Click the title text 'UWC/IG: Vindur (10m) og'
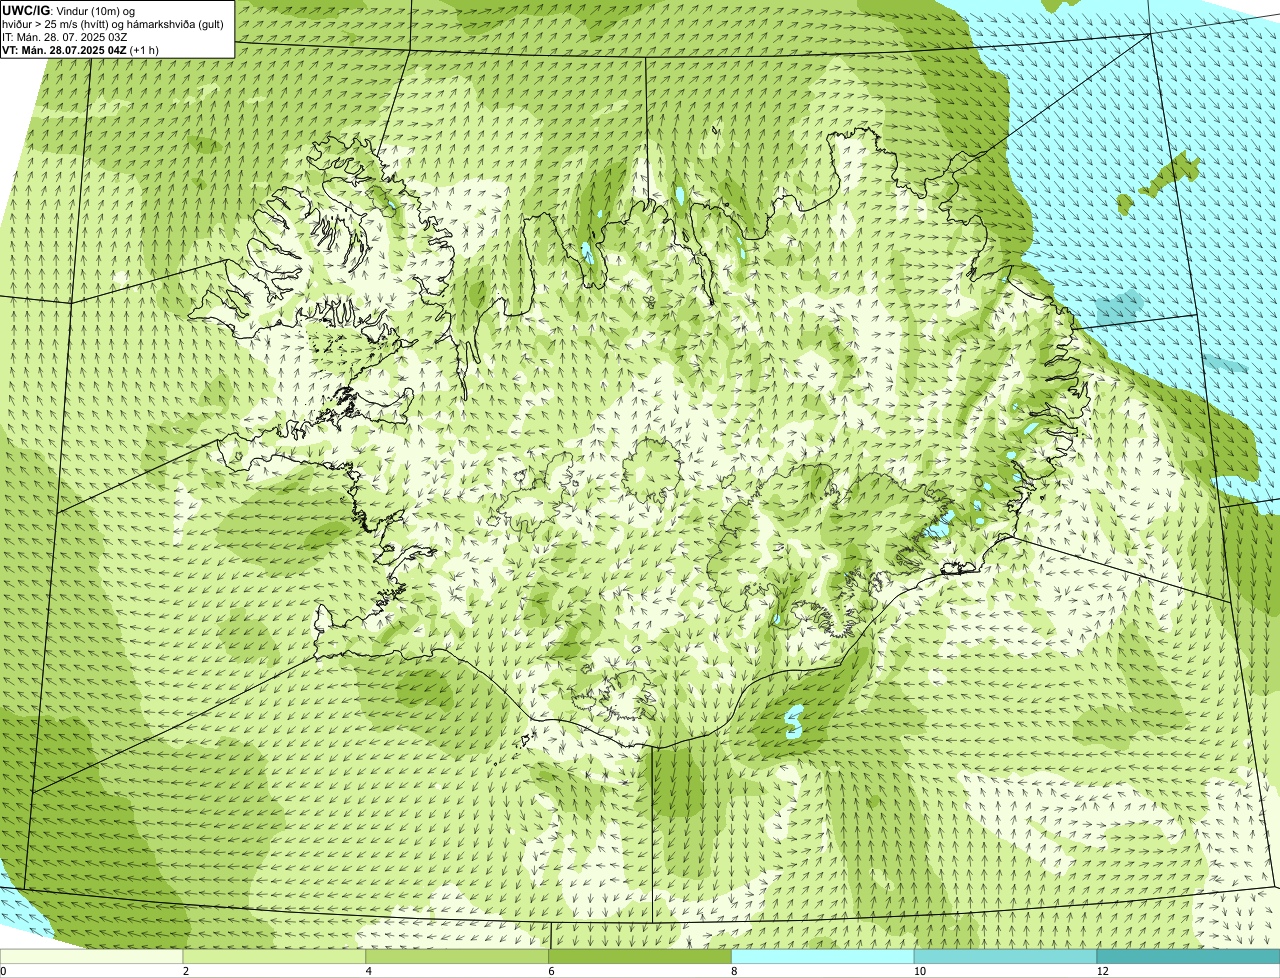 (x=69, y=11)
